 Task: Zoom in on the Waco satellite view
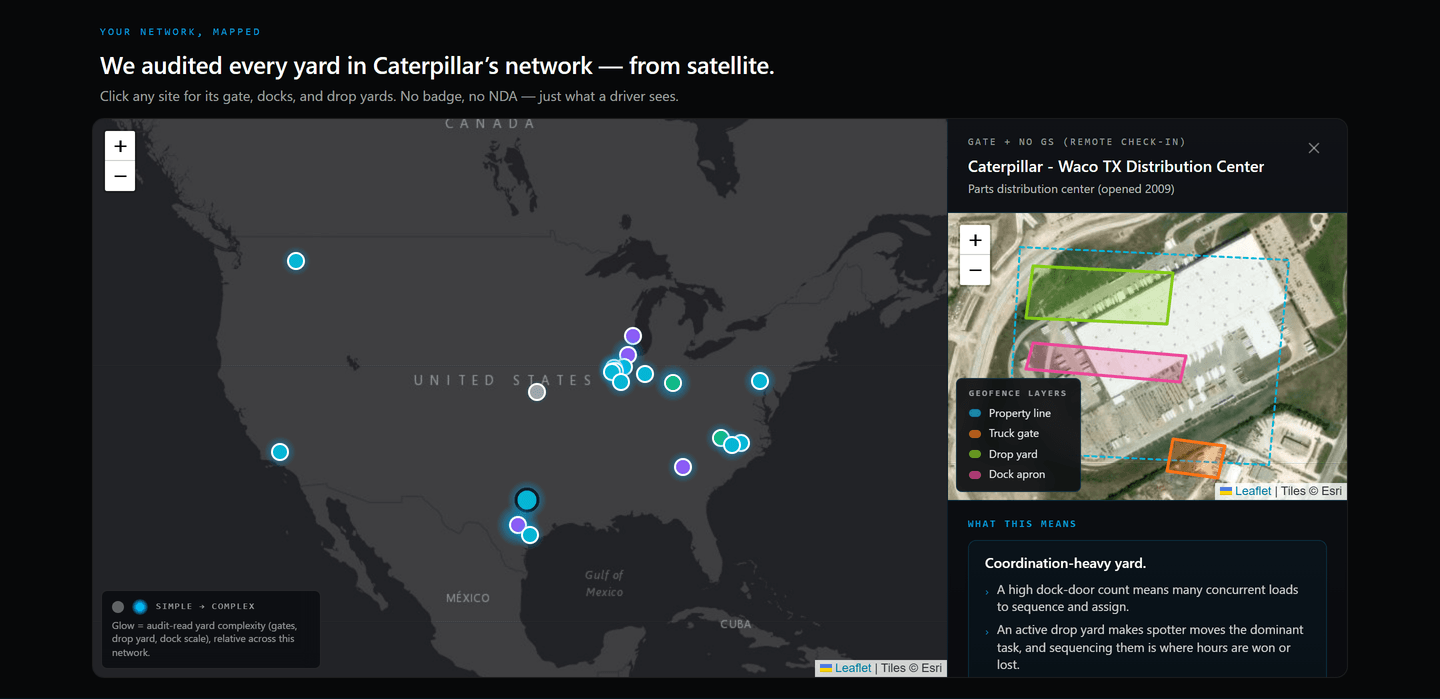(975, 240)
